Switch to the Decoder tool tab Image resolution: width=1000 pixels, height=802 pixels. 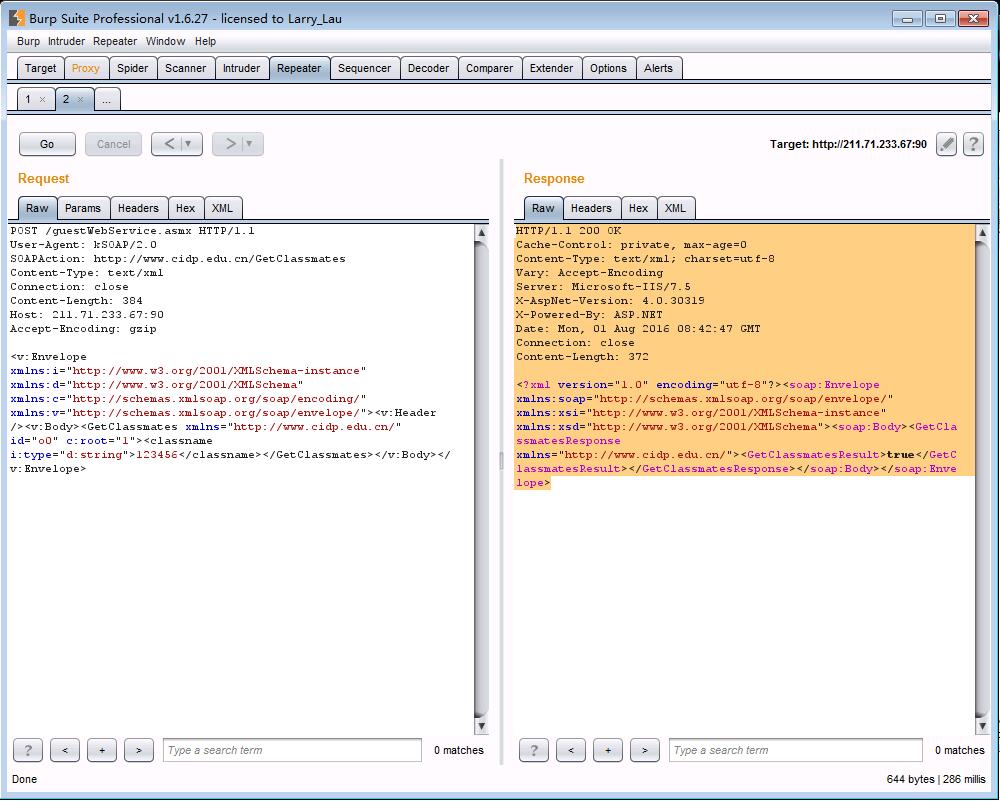(x=428, y=68)
